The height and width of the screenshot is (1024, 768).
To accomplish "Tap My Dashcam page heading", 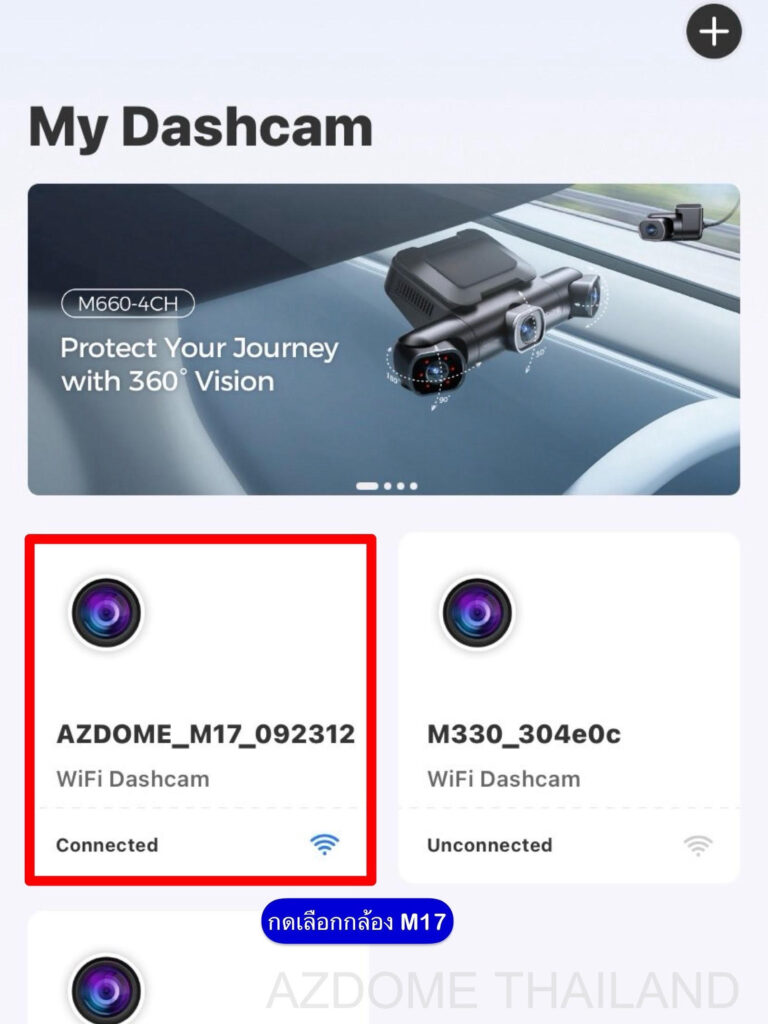I will tap(200, 128).
